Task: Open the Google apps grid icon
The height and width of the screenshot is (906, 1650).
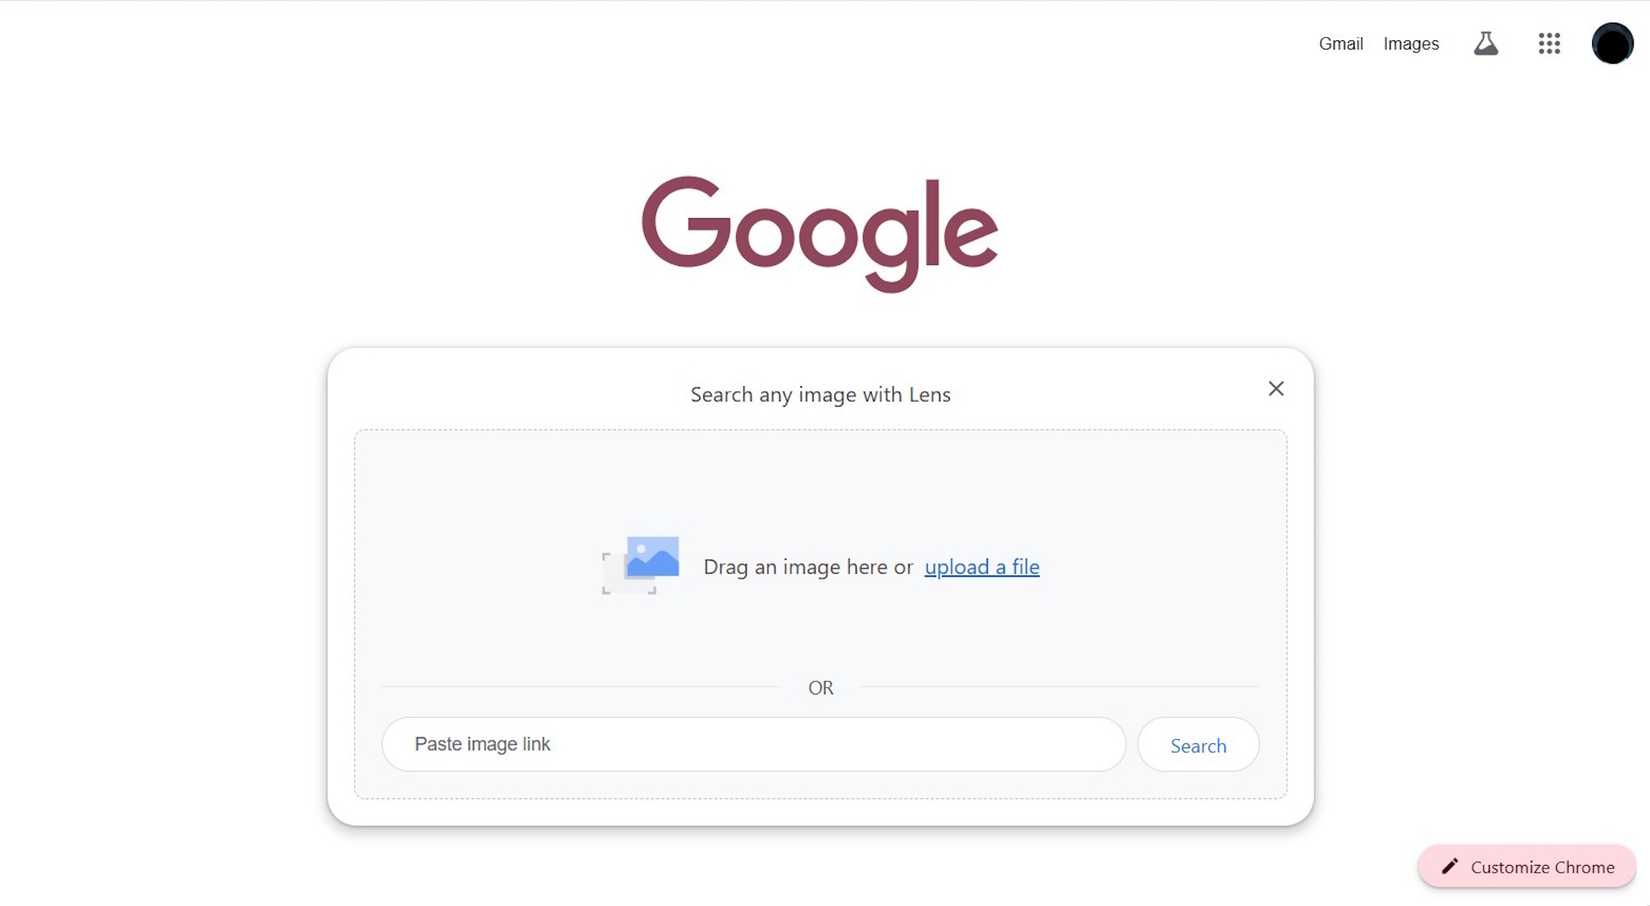Action: [x=1548, y=42]
